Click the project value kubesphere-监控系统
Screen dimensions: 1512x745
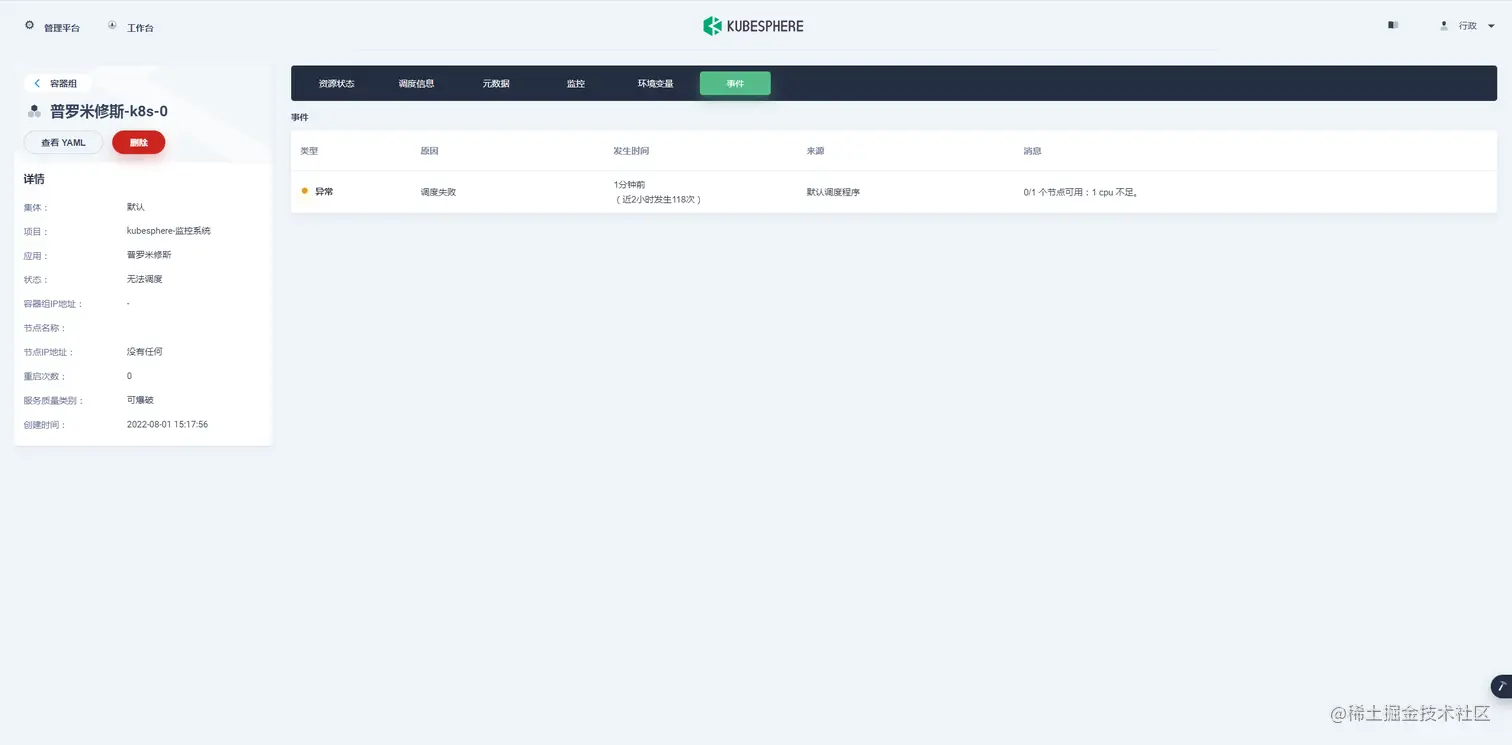click(x=169, y=231)
